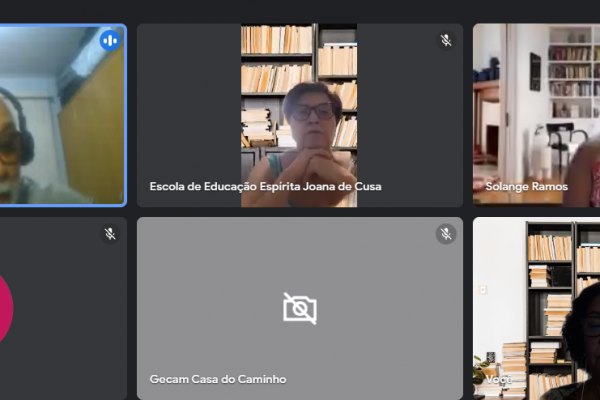The image size is (600, 400).
Task: Click muted mic icon above pink avatar
Action: (110, 234)
